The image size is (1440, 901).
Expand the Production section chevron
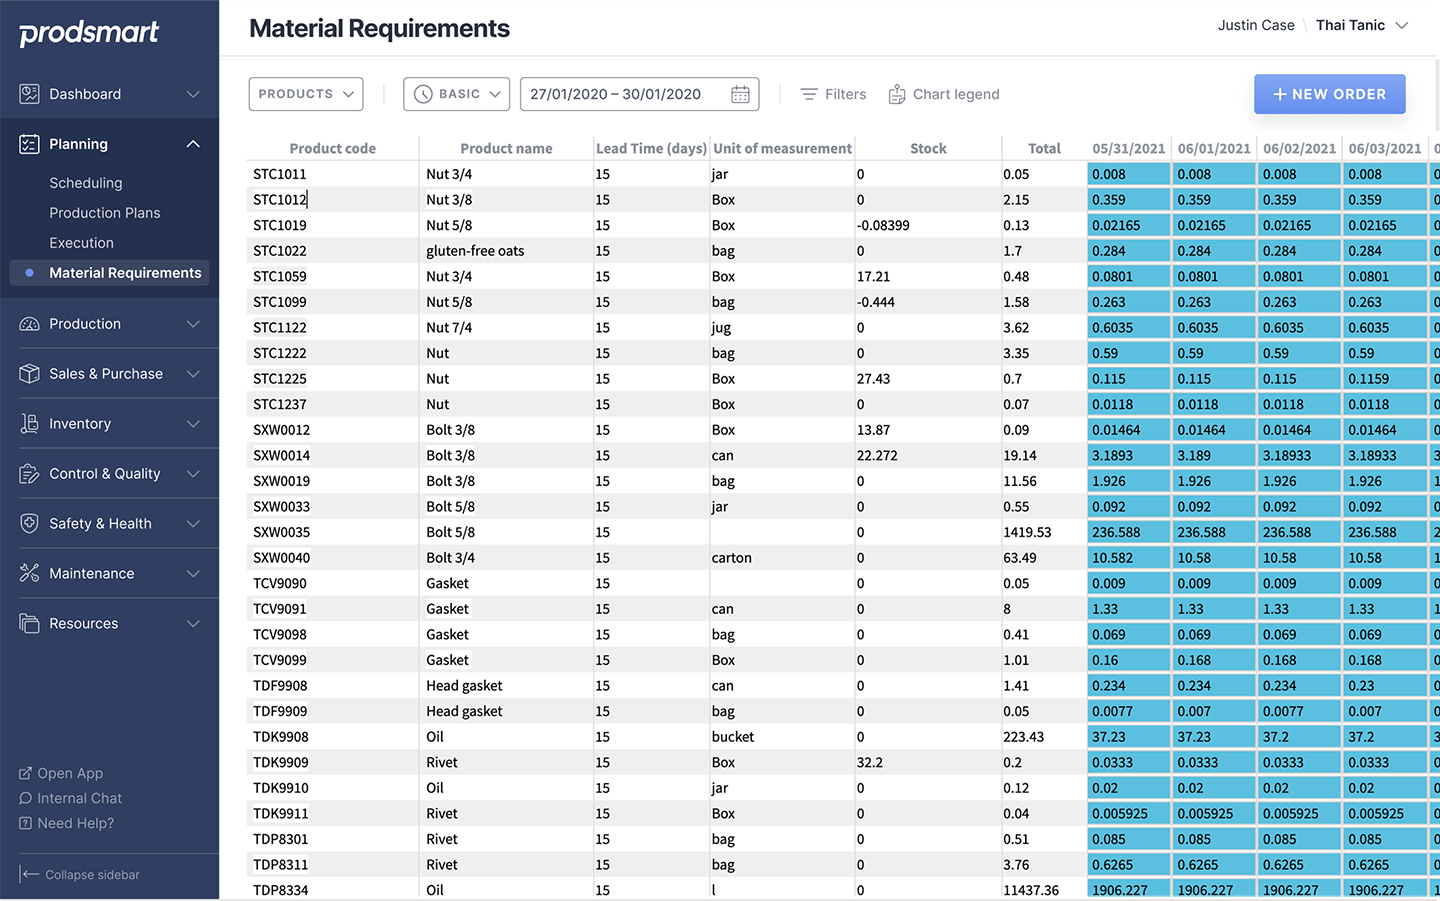(193, 324)
